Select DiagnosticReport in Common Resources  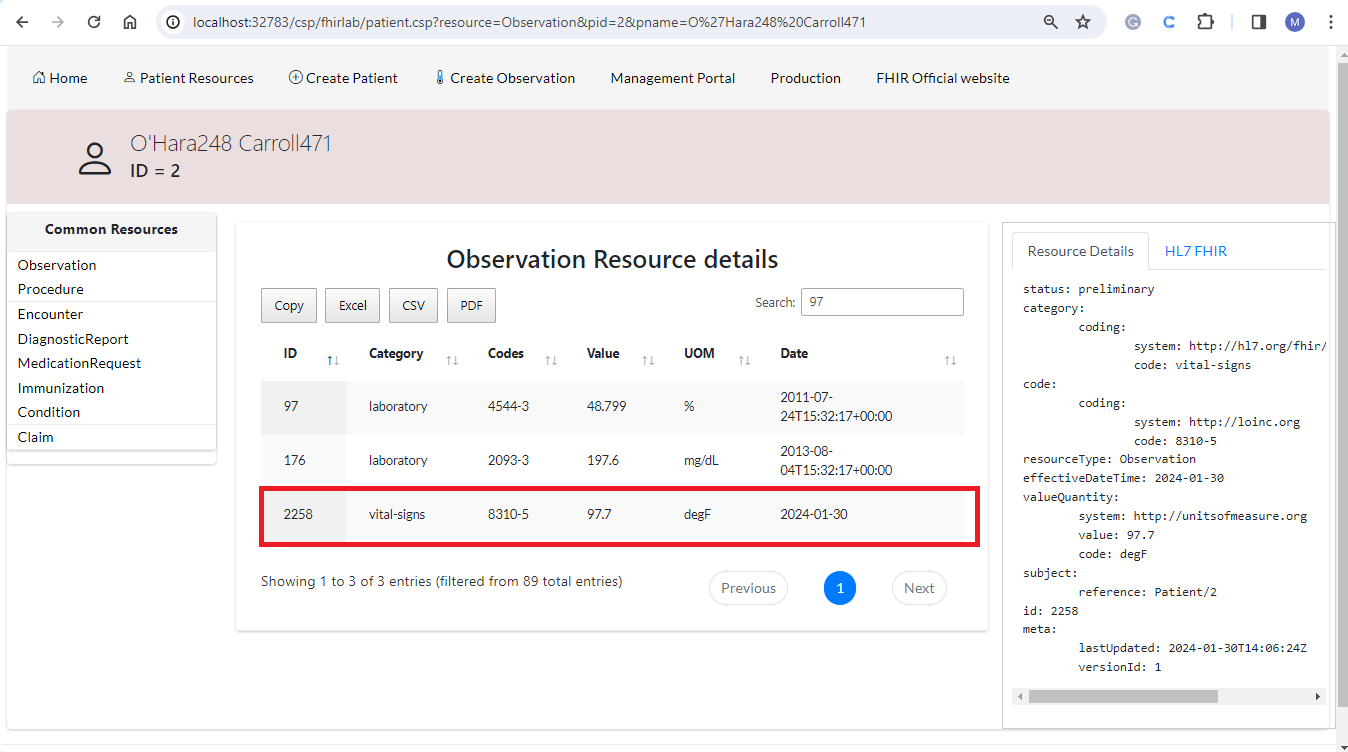73,339
